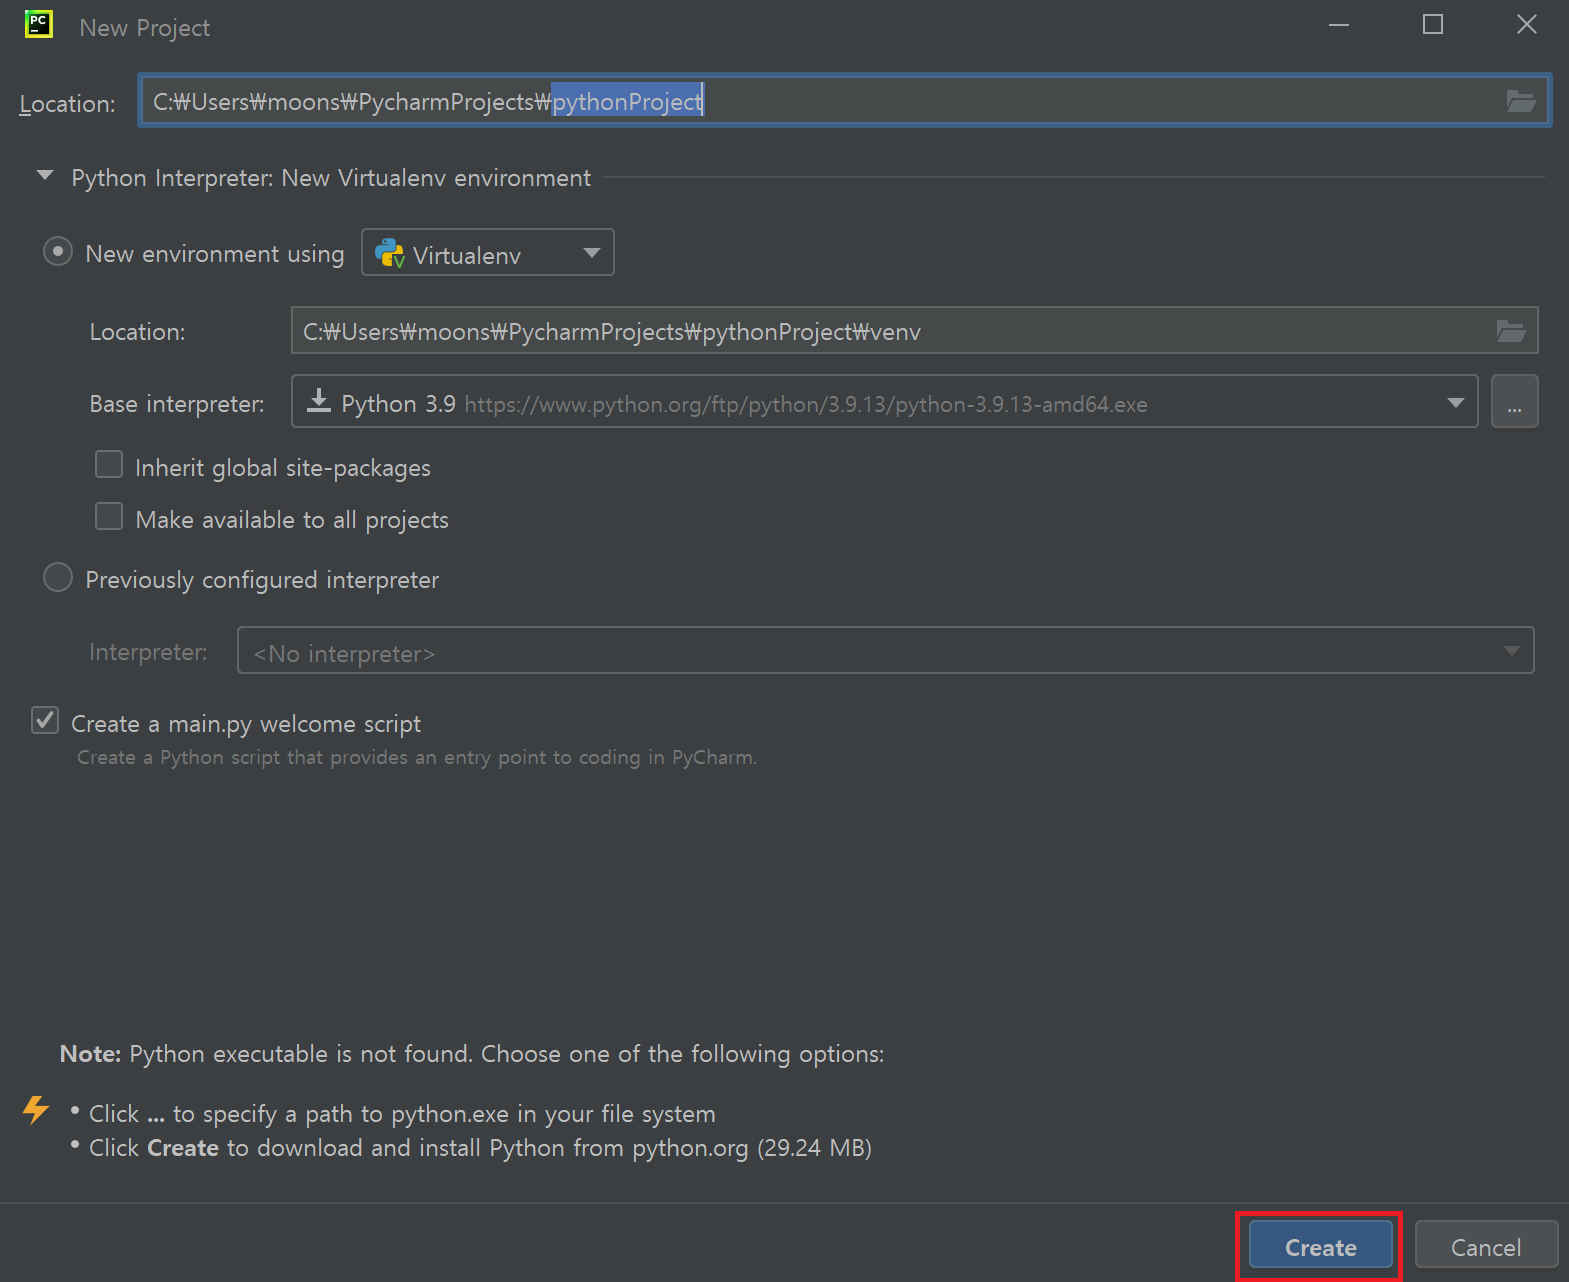Click the 'Base interpreter:' label
Viewport: 1569px width, 1282px height.
click(177, 404)
